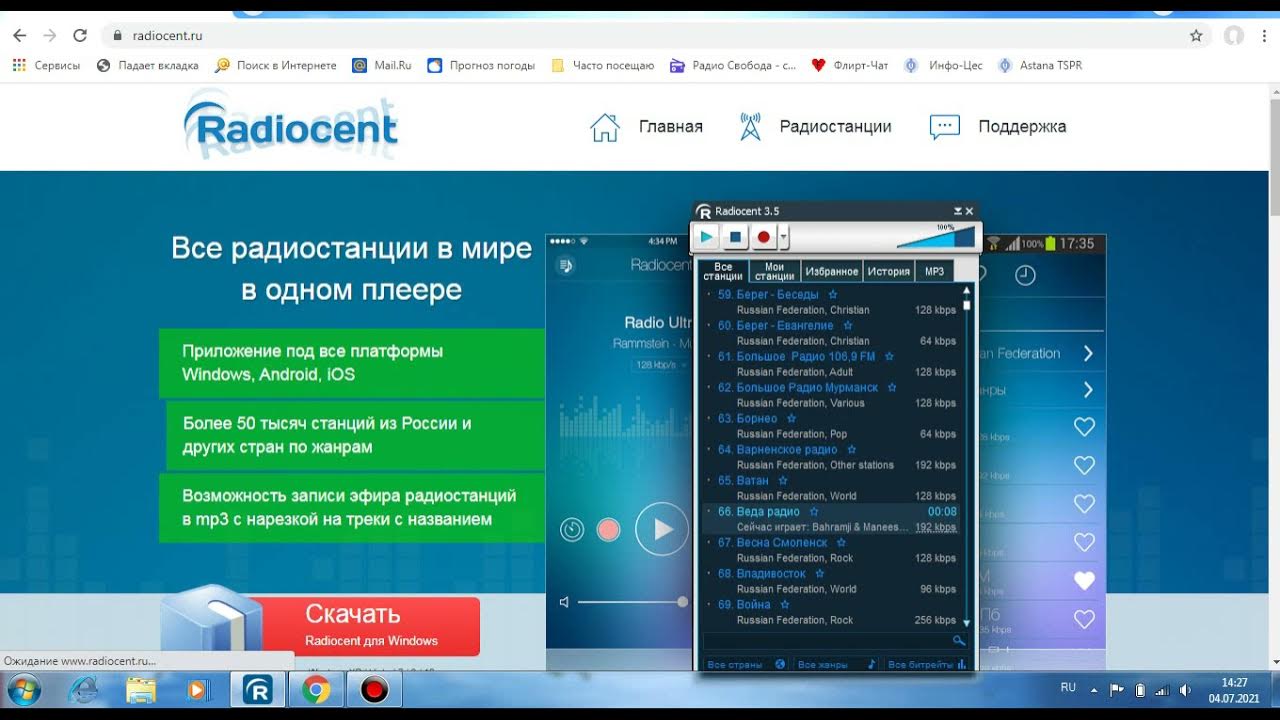Open Поддержка page in site navigation
The width and height of the screenshot is (1280, 720).
pos(998,127)
